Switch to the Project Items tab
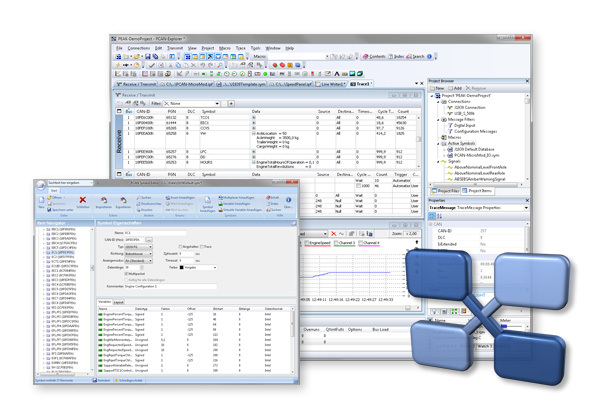600x418 pixels. point(478,191)
